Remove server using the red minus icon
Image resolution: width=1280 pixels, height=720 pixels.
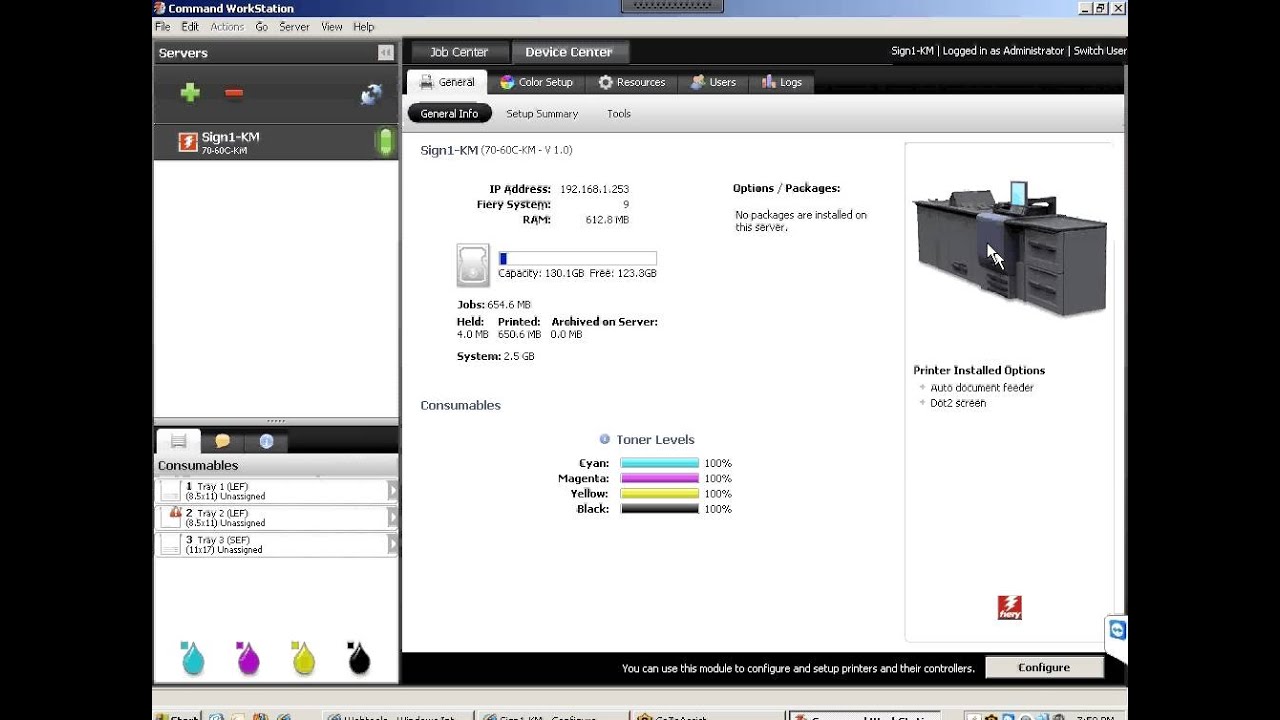pos(234,93)
